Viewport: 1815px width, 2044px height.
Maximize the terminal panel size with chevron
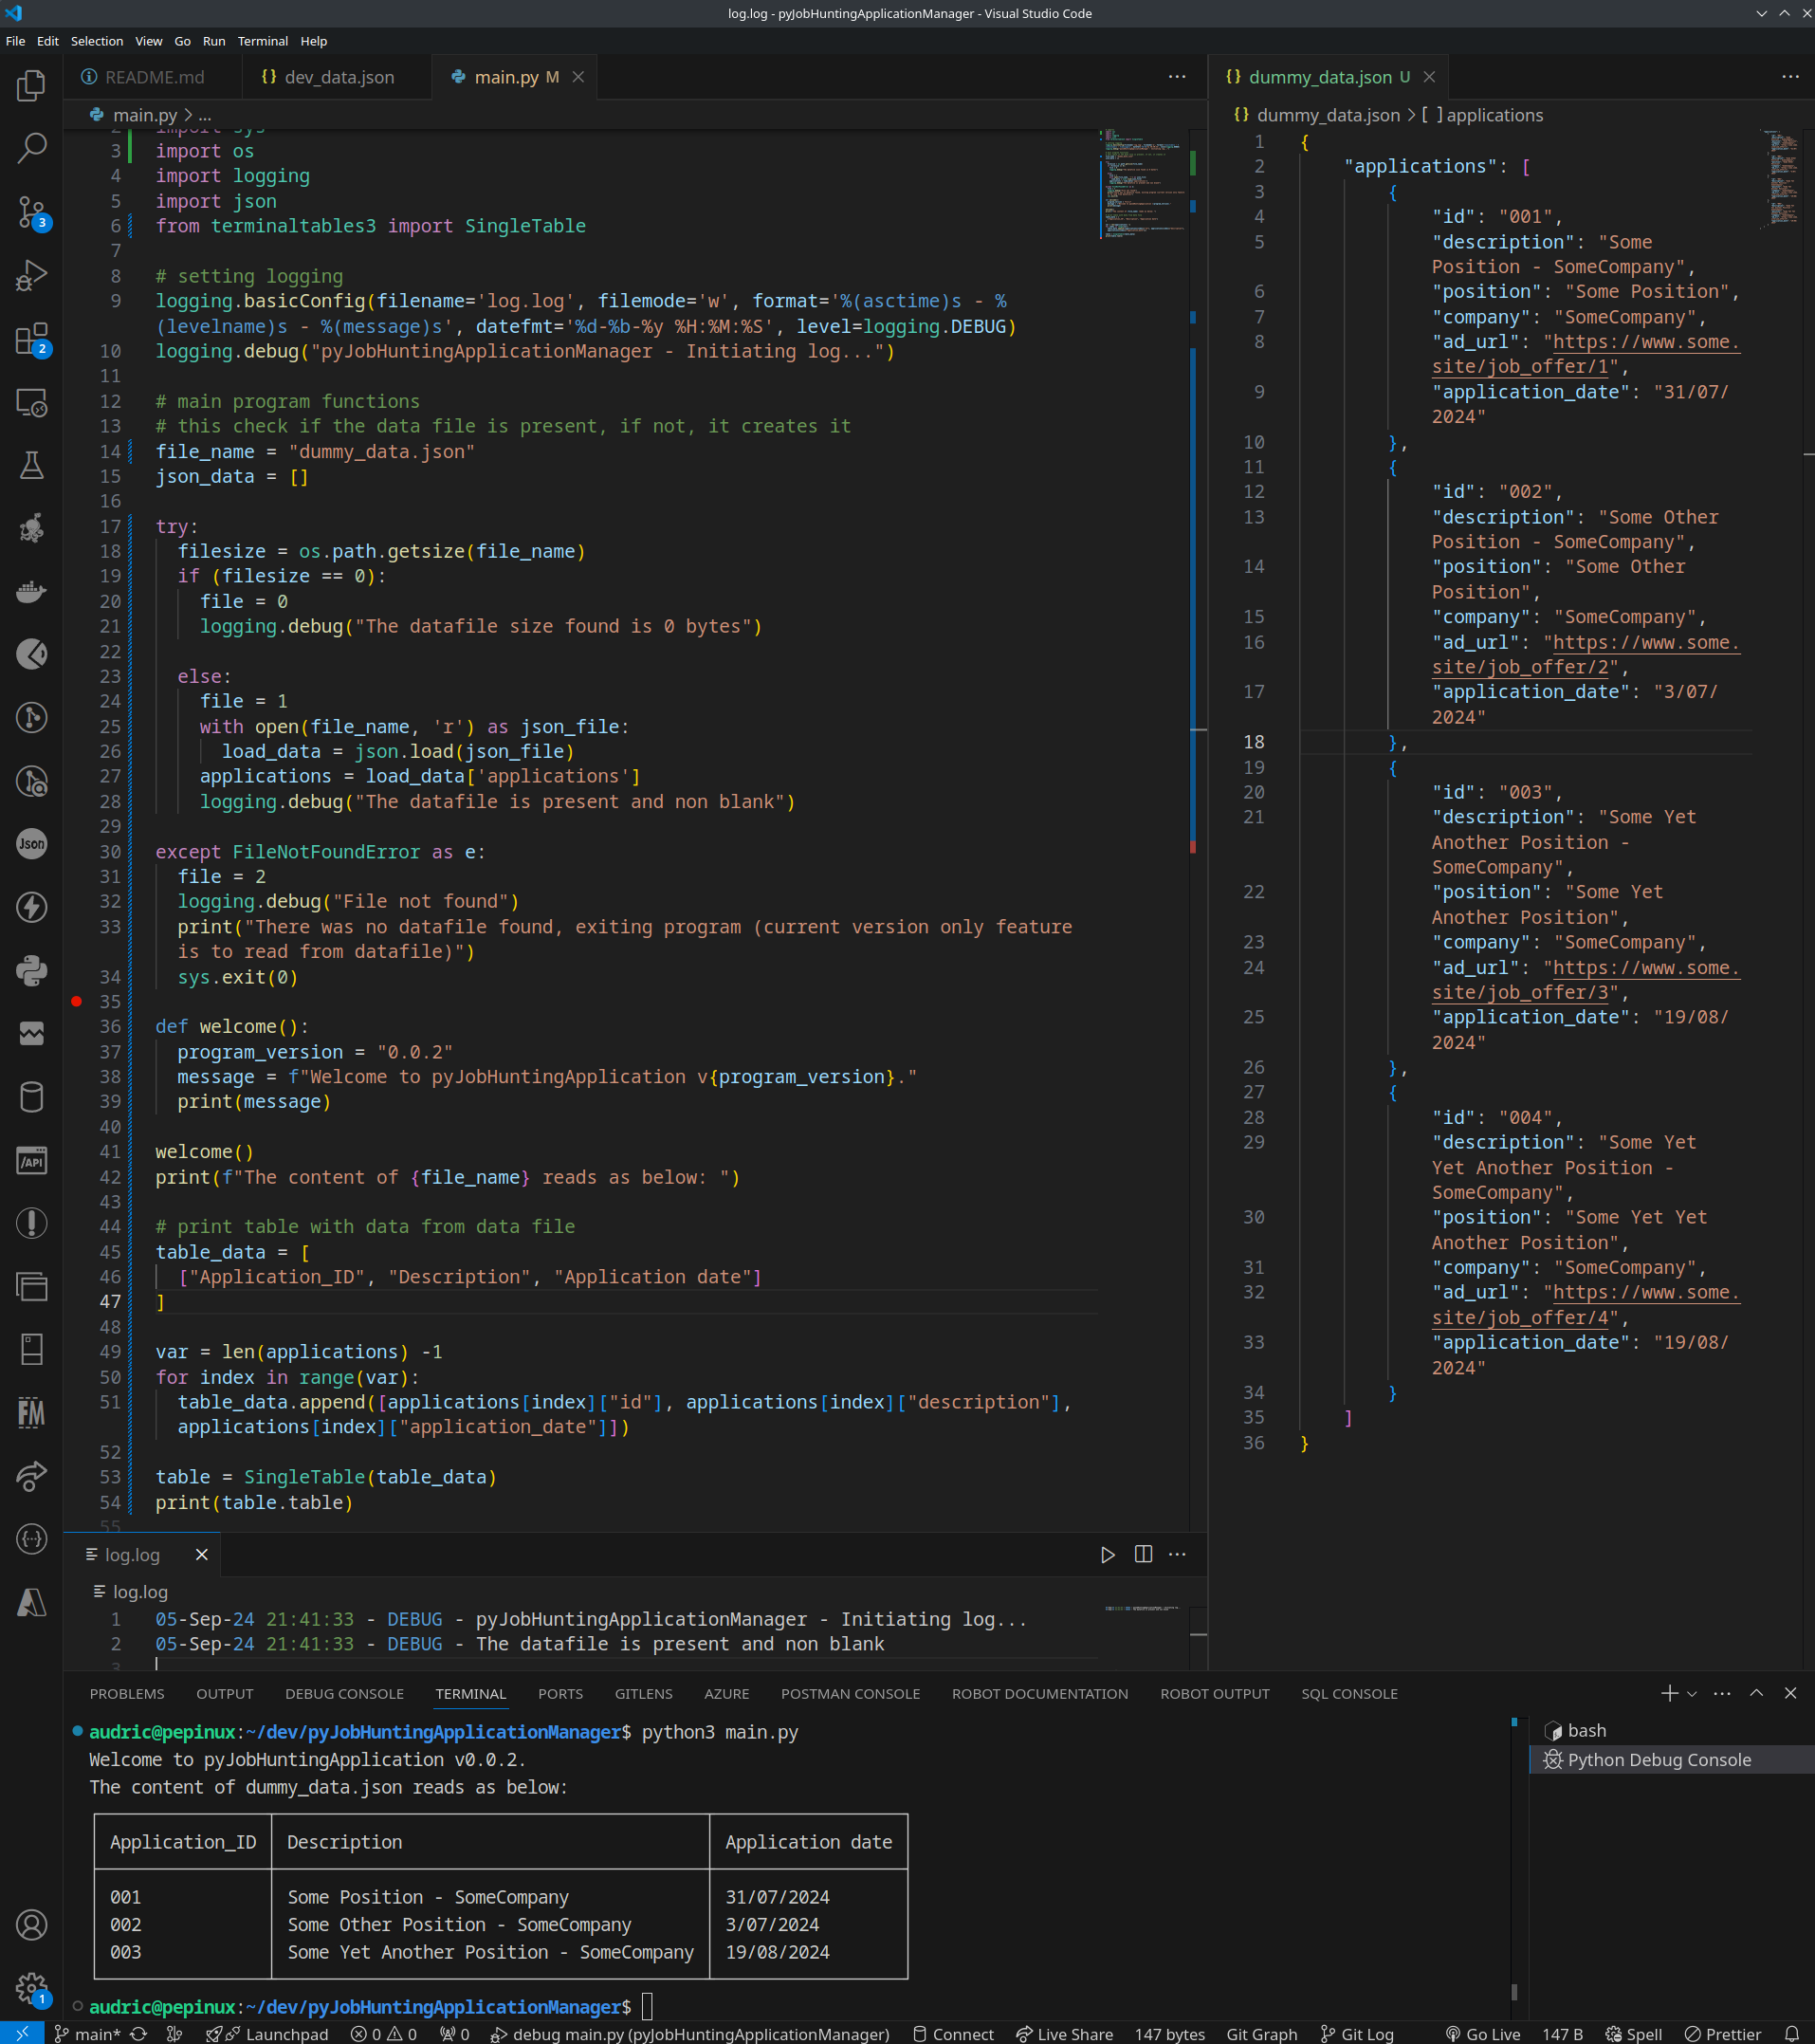(x=1756, y=1693)
